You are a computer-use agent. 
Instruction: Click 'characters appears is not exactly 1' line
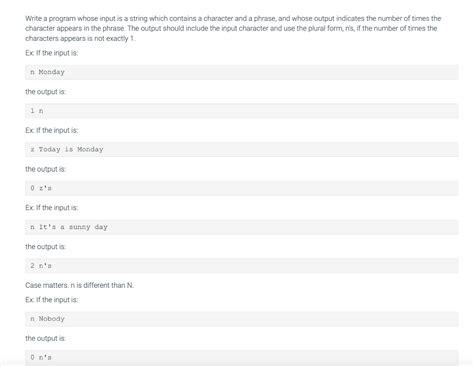(80, 38)
